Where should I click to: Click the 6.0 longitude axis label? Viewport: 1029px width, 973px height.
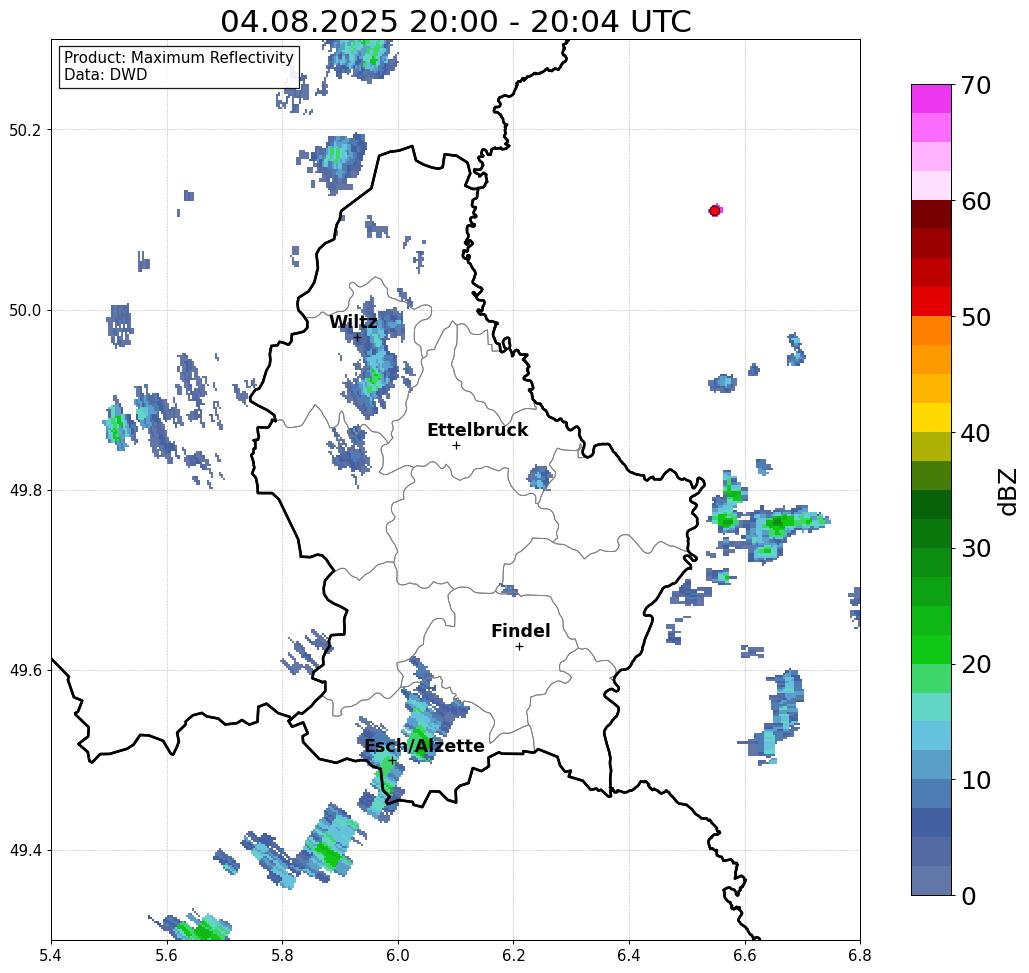pyautogui.click(x=398, y=955)
